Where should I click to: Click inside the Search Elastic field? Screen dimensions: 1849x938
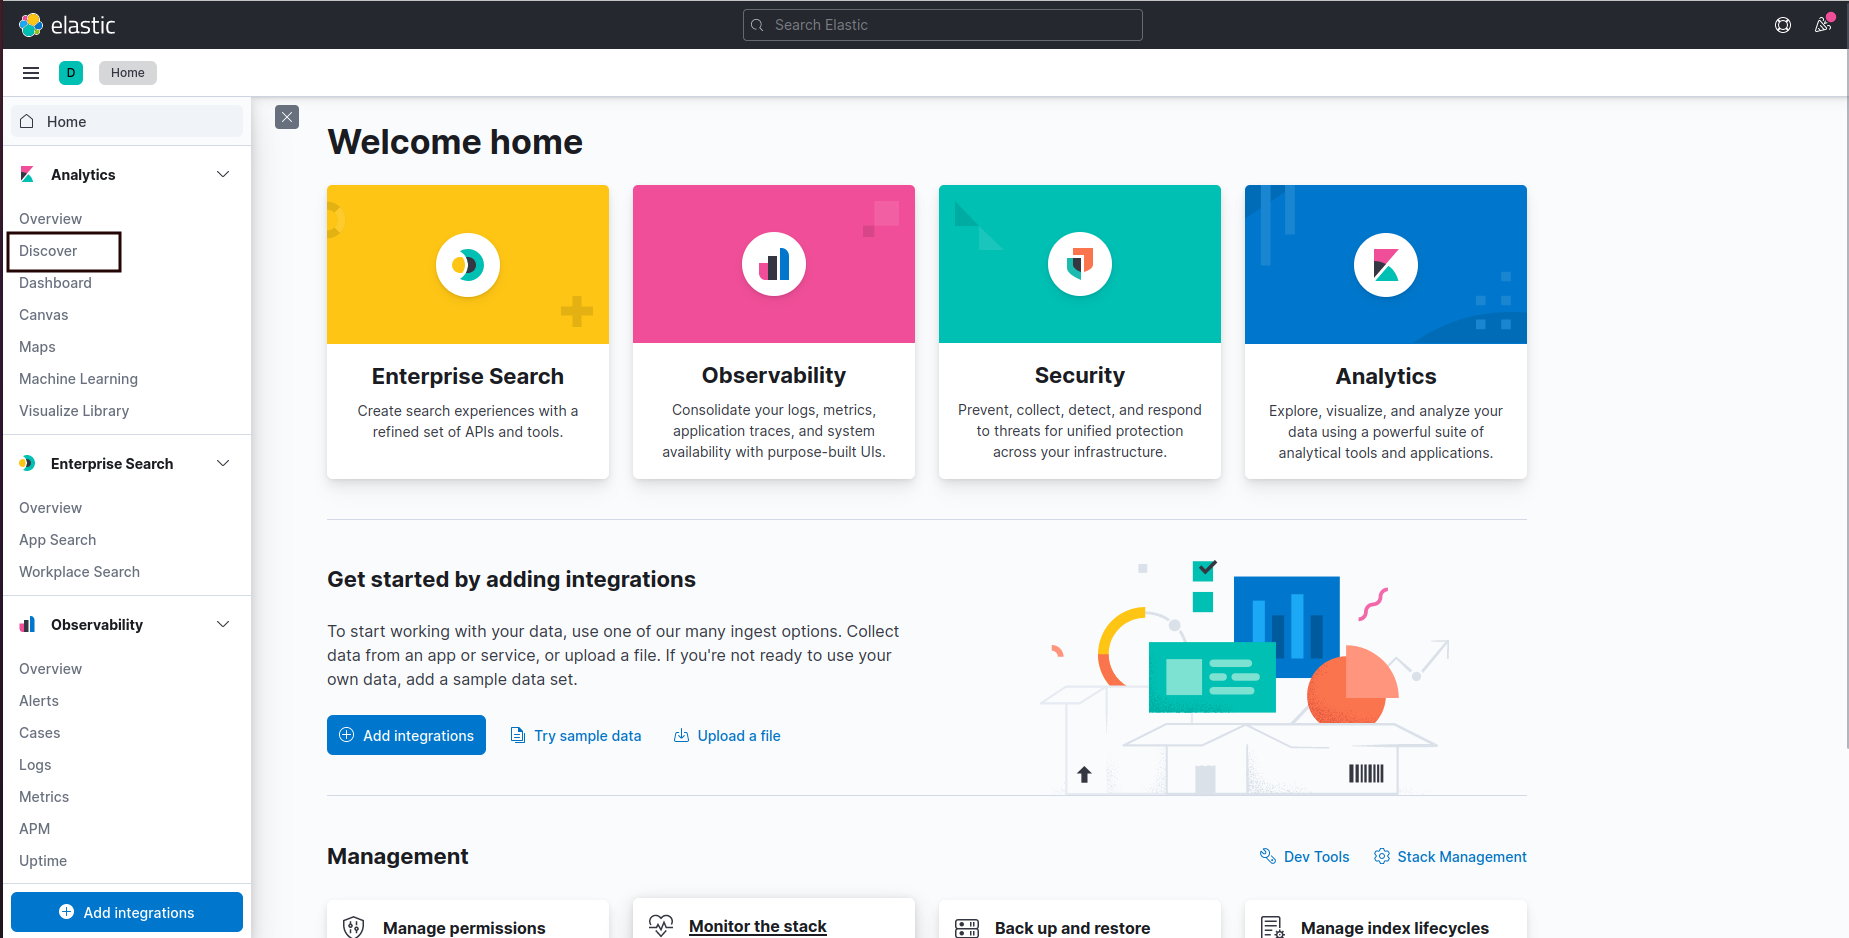[941, 25]
